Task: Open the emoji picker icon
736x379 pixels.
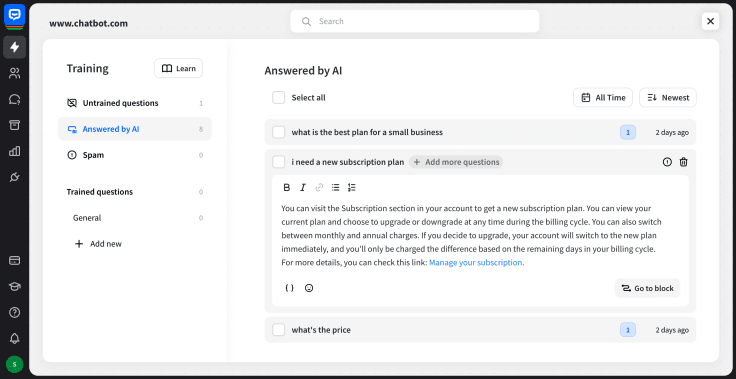Action: tap(309, 288)
